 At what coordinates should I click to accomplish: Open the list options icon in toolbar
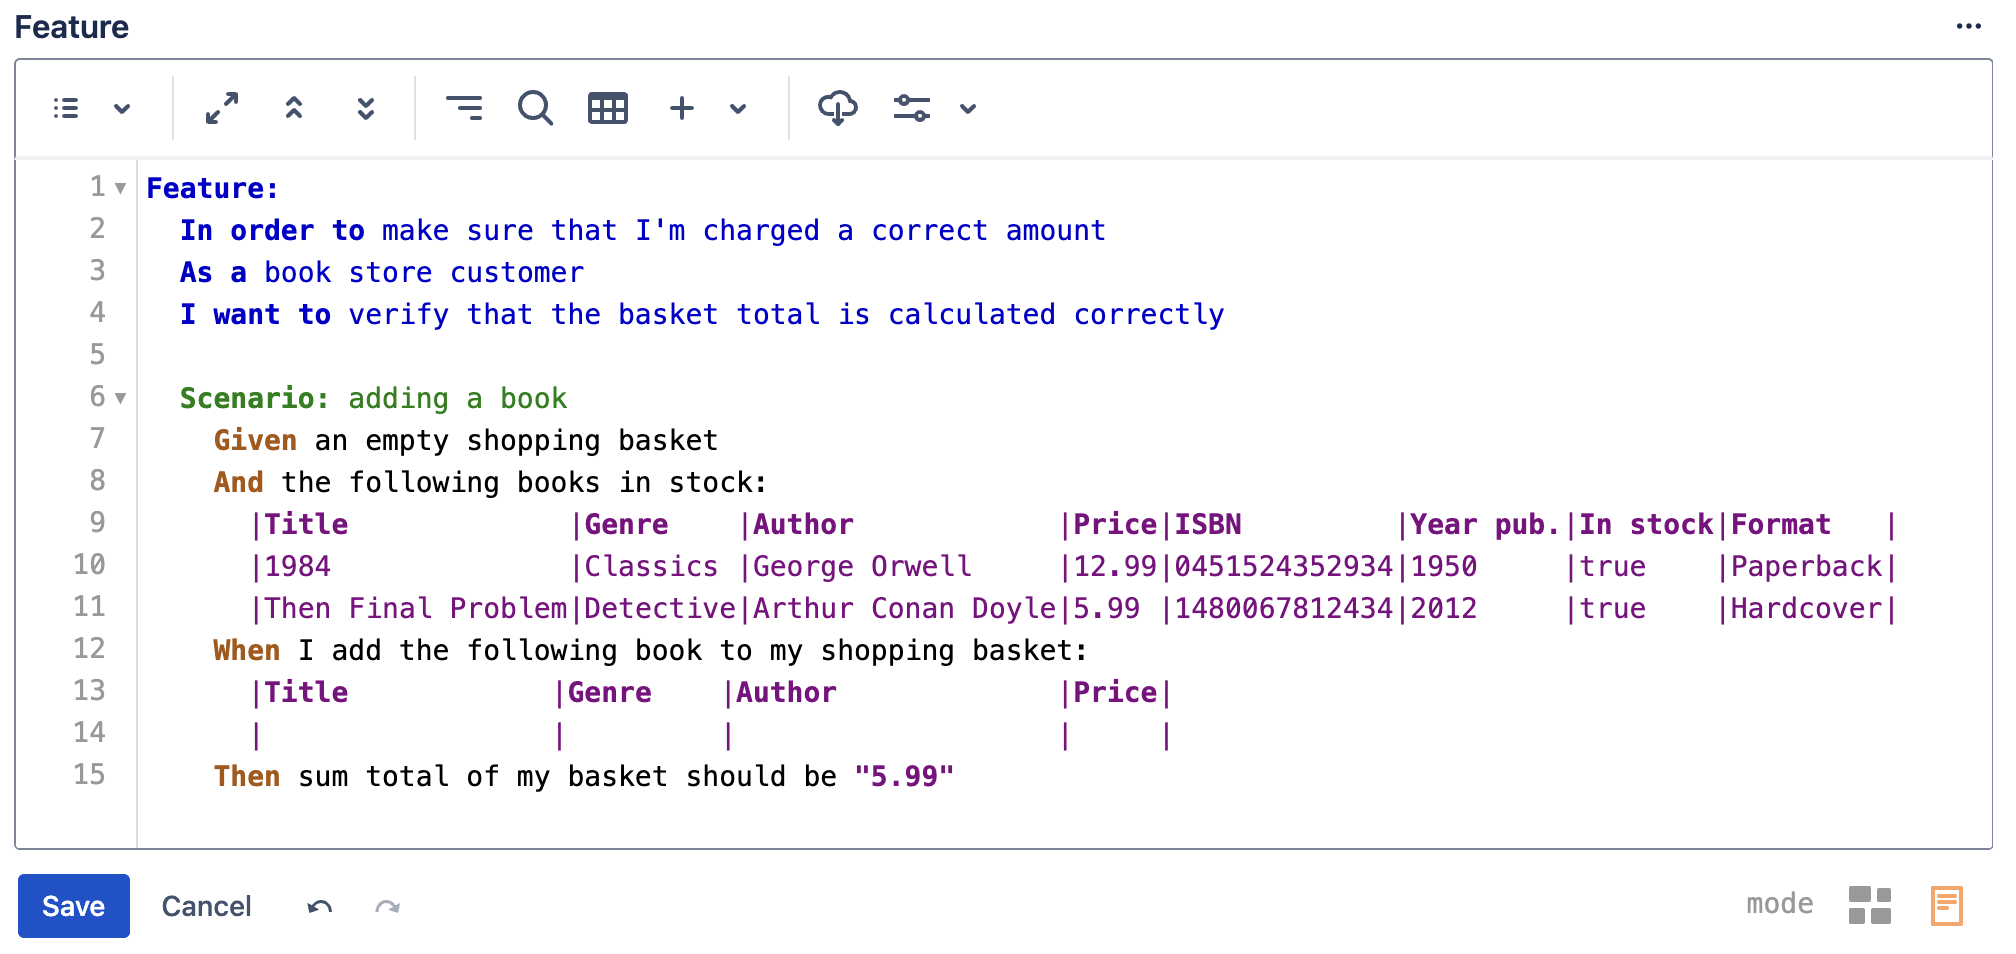click(66, 108)
